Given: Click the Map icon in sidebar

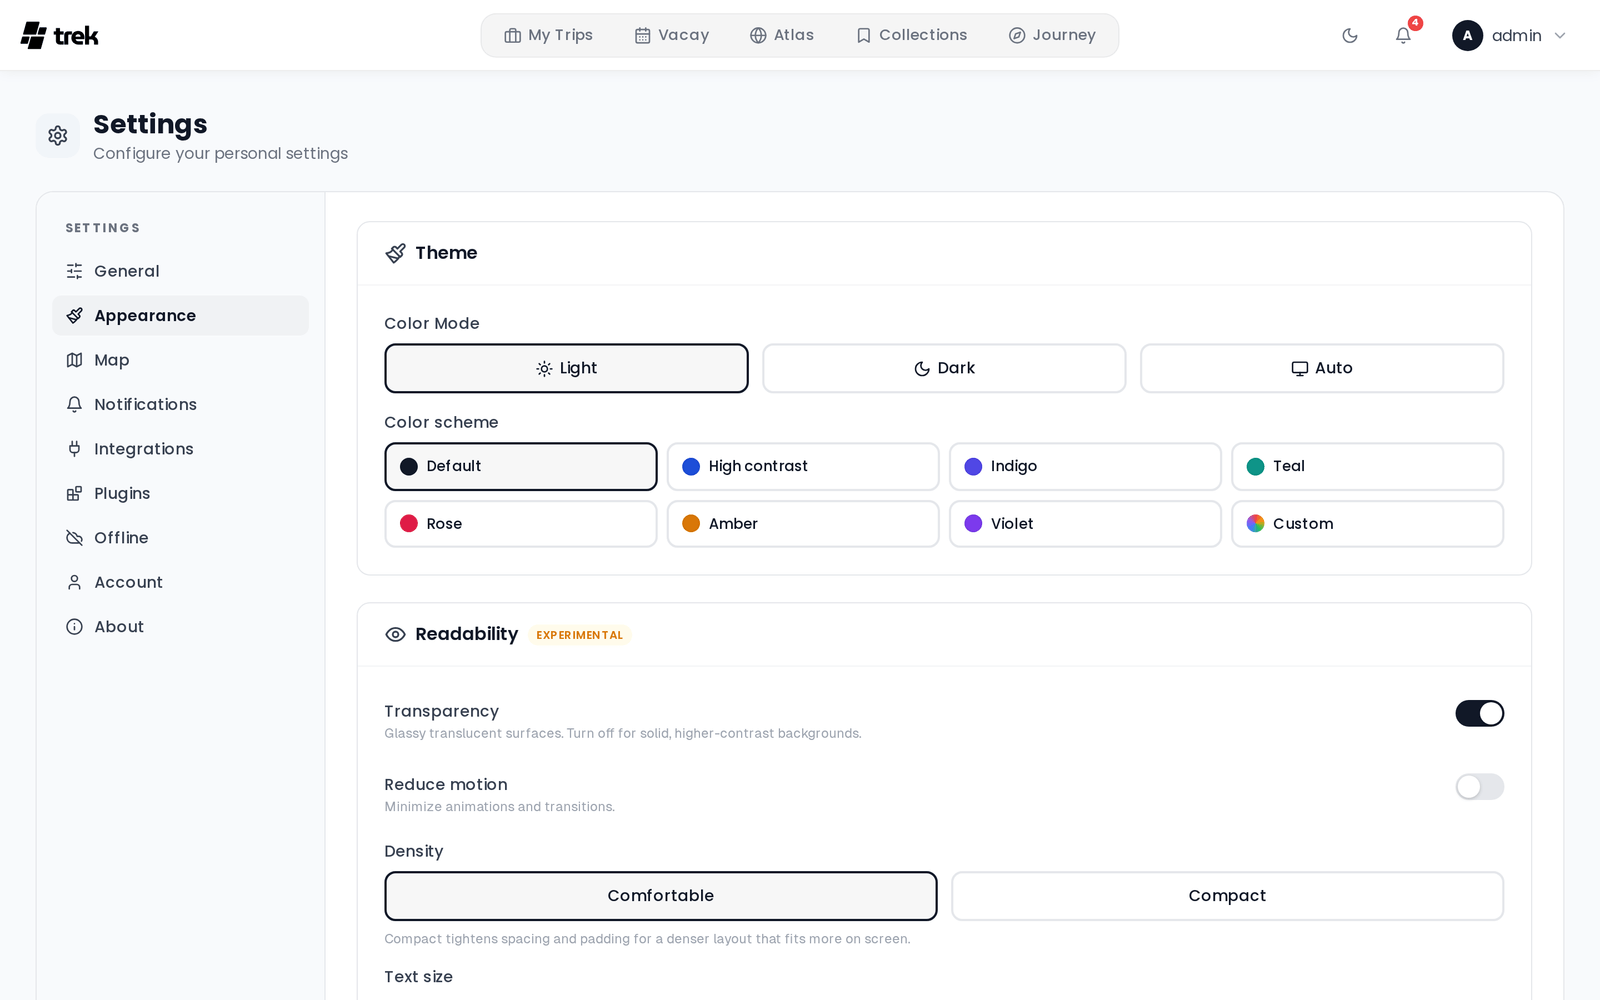Looking at the screenshot, I should (x=74, y=360).
